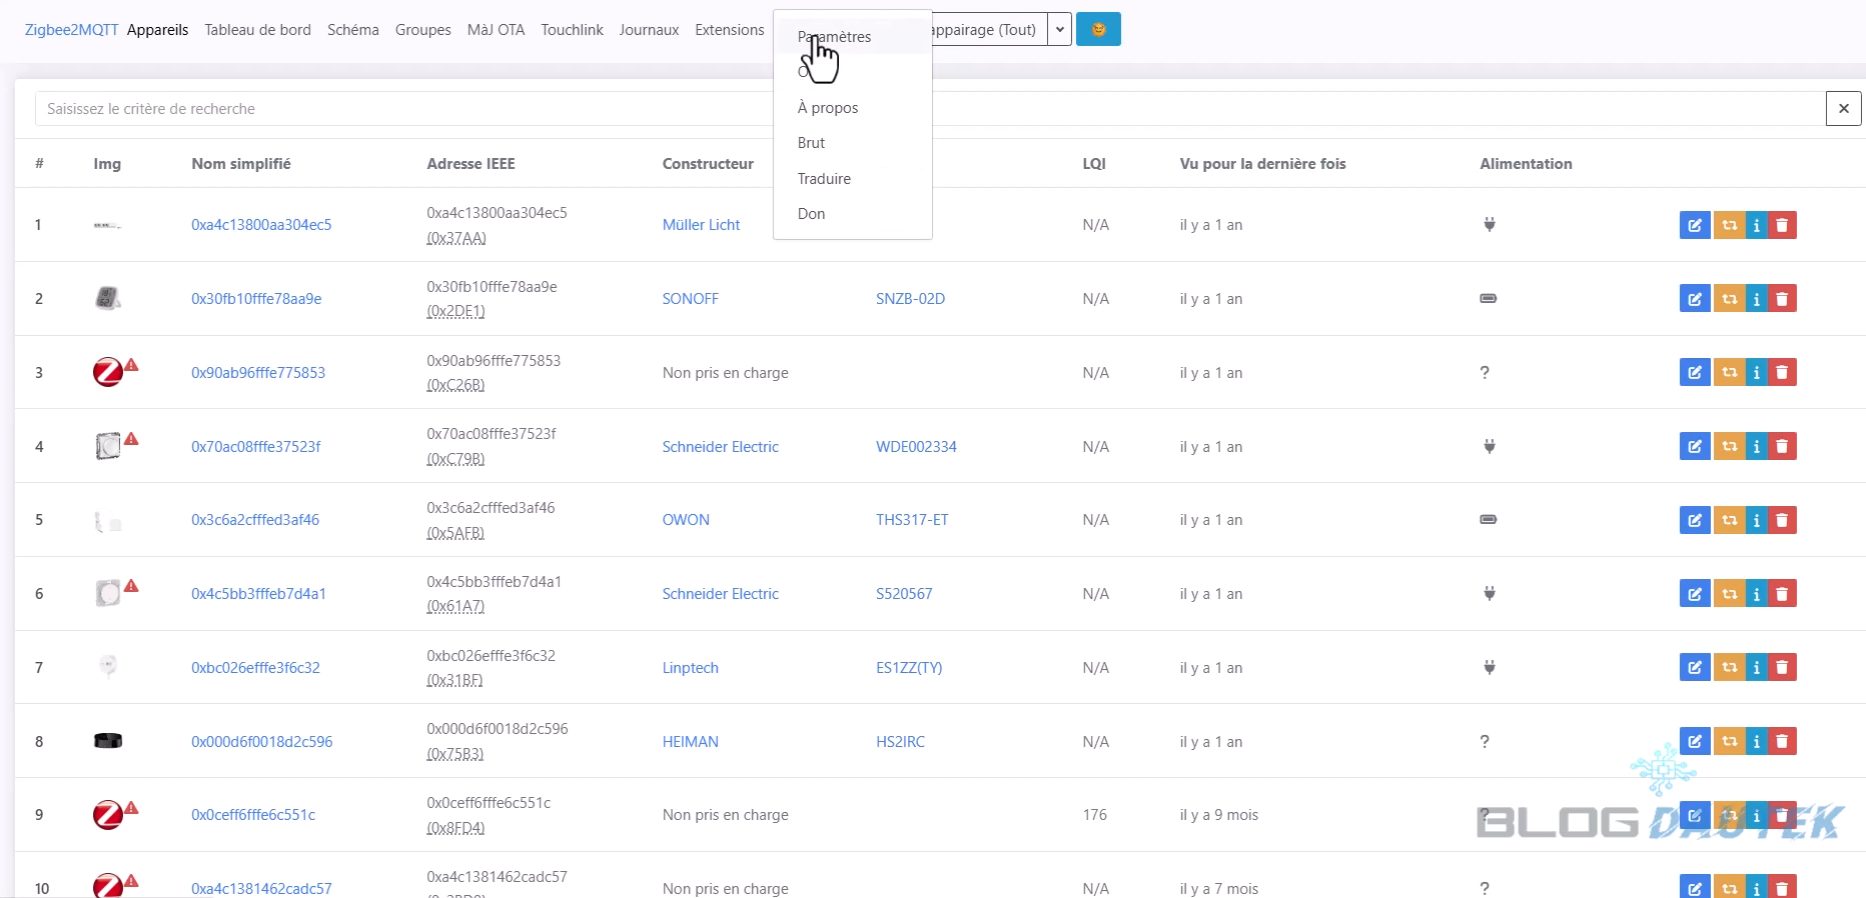Click the search criteria input field
This screenshot has height=898, width=1866.
click(x=400, y=109)
